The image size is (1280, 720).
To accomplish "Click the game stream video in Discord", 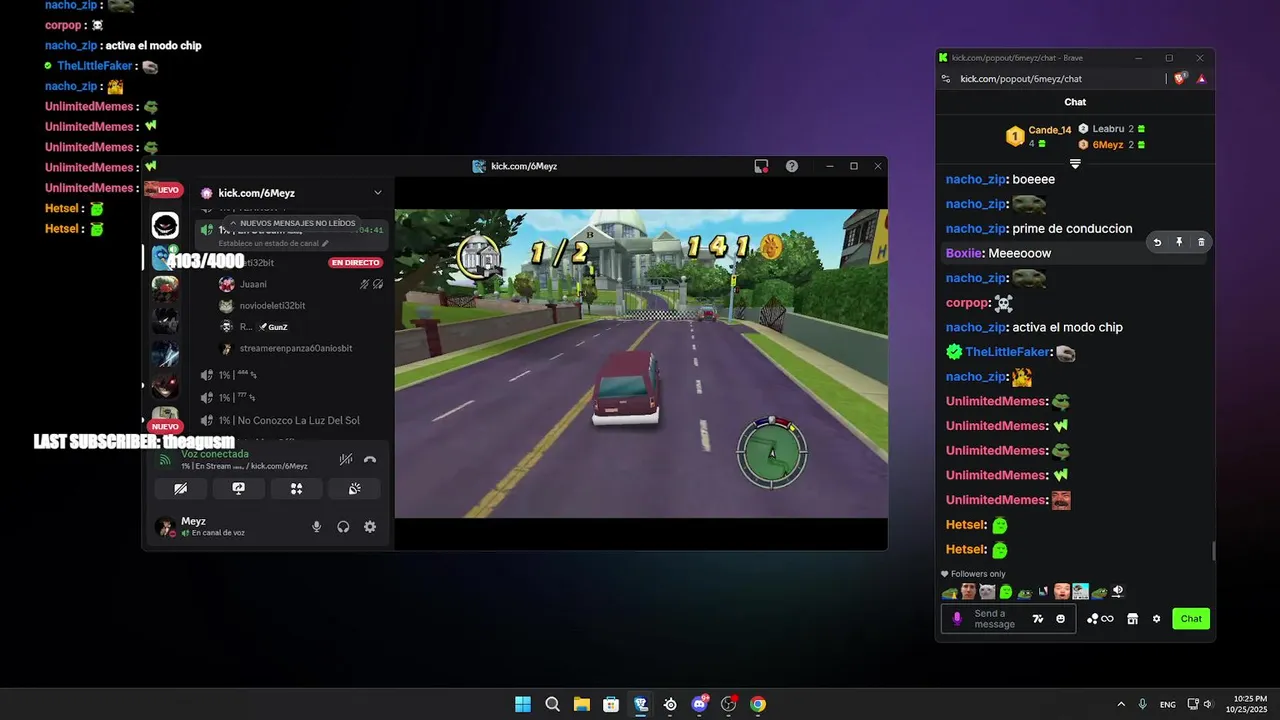I will coord(641,363).
